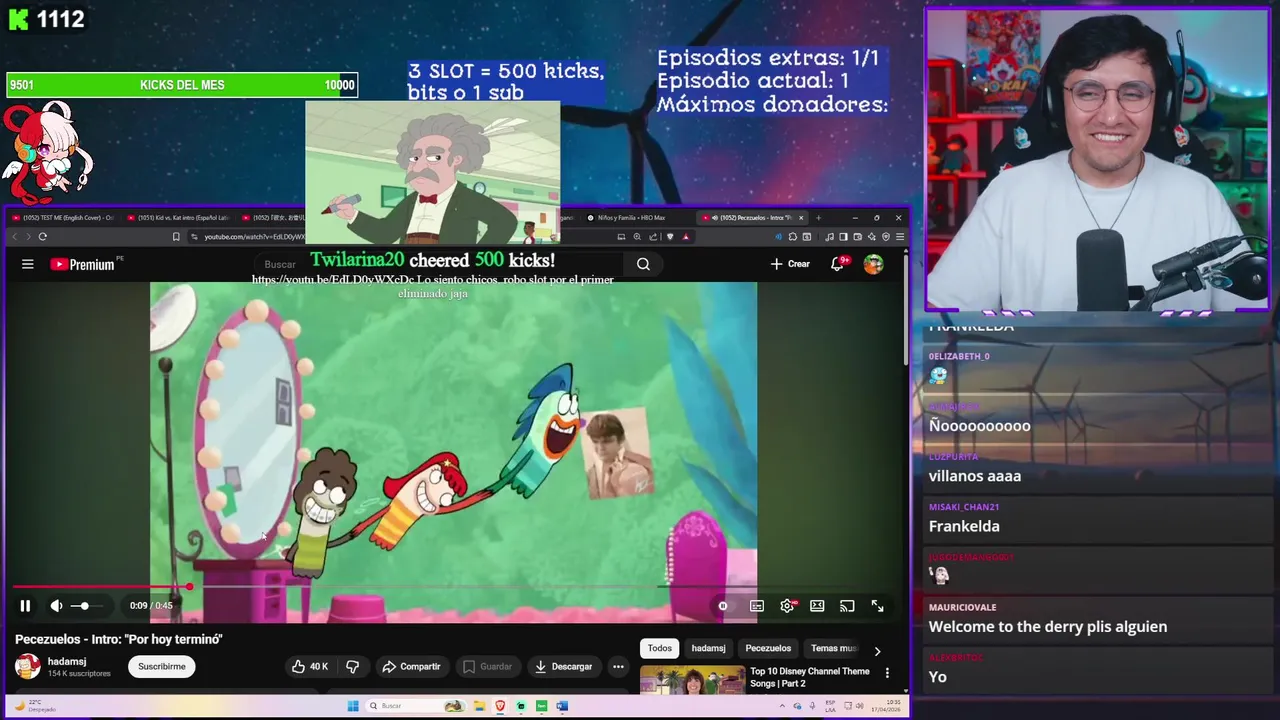The width and height of the screenshot is (1280, 720).
Task: Click the Guardar button
Action: coord(487,666)
